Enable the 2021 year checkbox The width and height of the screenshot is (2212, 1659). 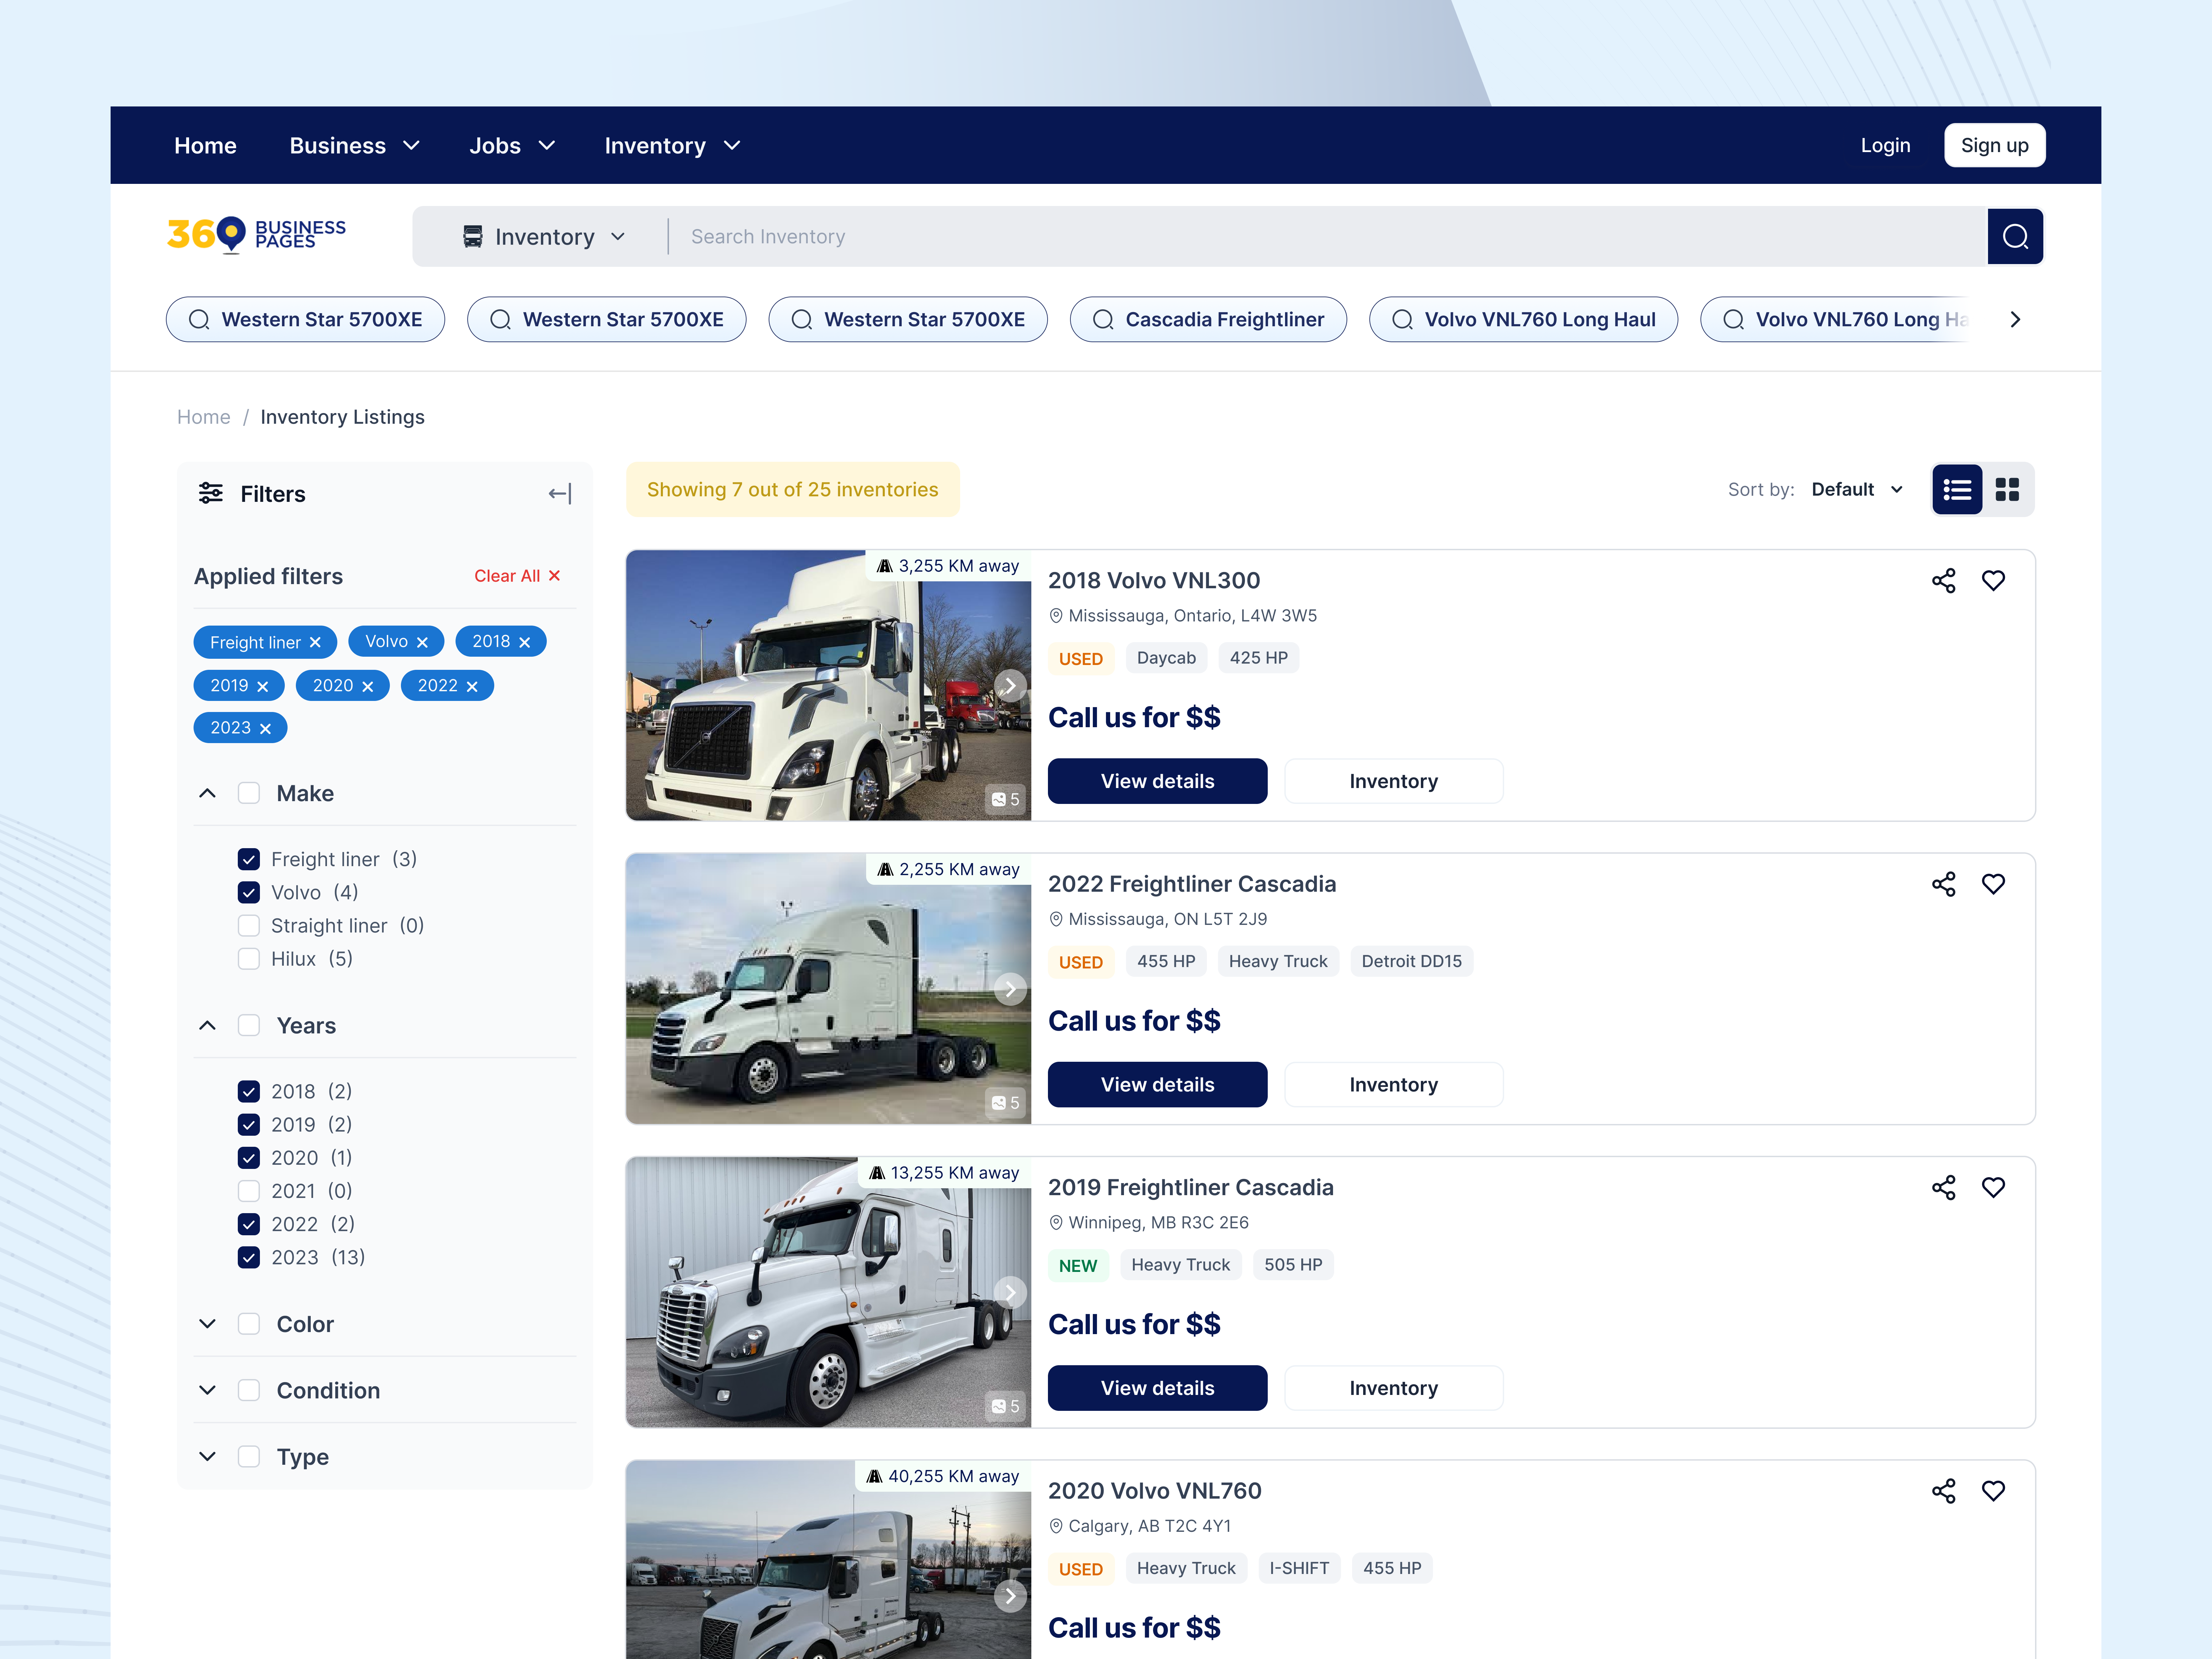(248, 1190)
